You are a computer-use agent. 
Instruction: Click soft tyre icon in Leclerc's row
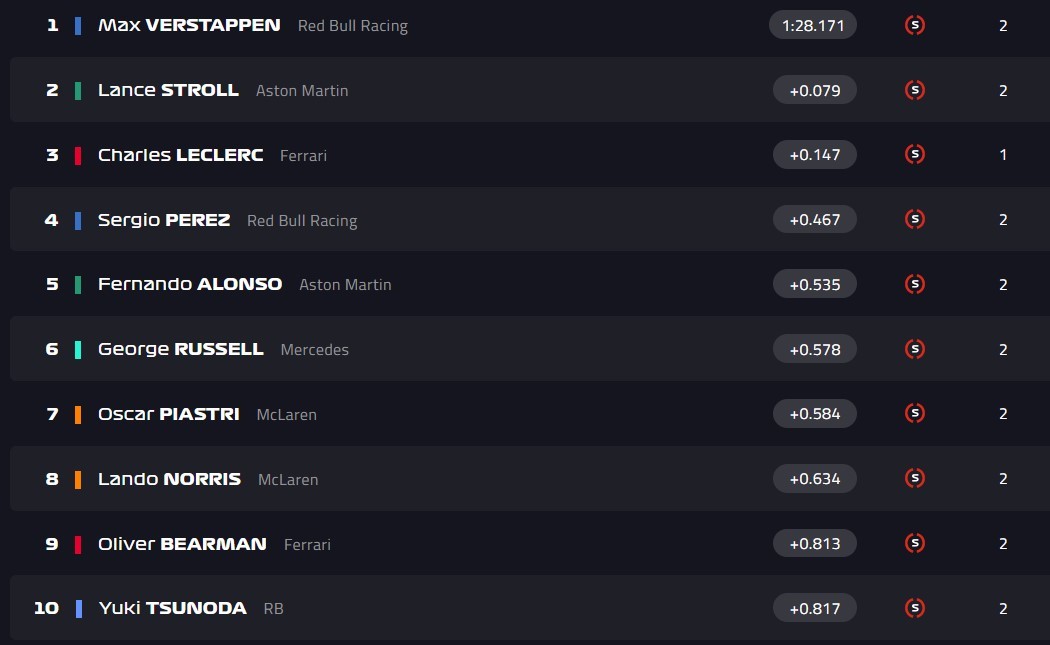(914, 154)
